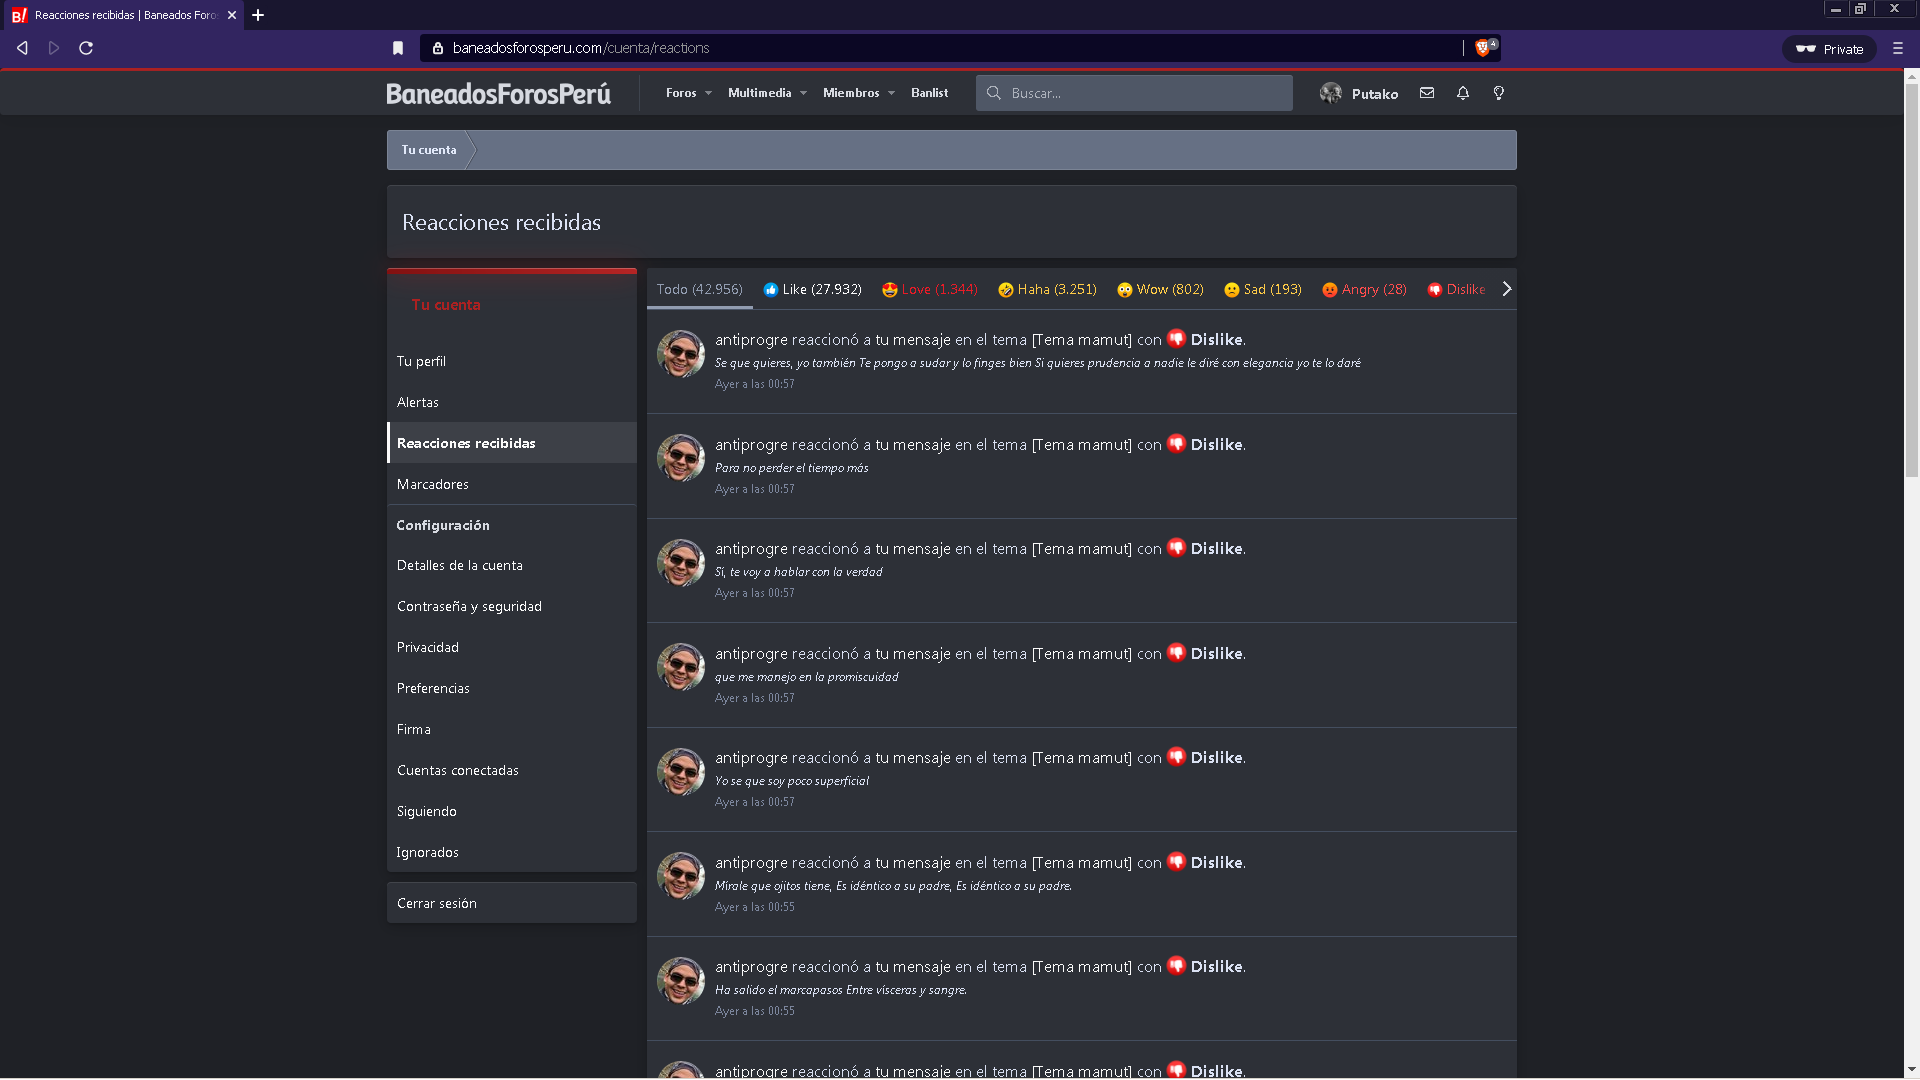1920x1080 pixels.
Task: Click the Putako avatar in the header
Action: tap(1331, 93)
